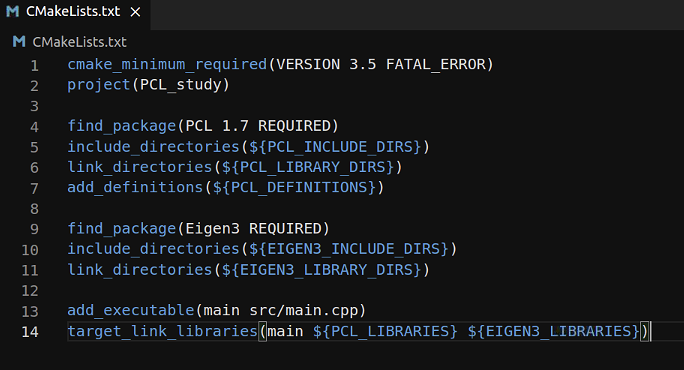Click ${EIGEN3_INCLUDE_DIRS} variable

[349, 249]
